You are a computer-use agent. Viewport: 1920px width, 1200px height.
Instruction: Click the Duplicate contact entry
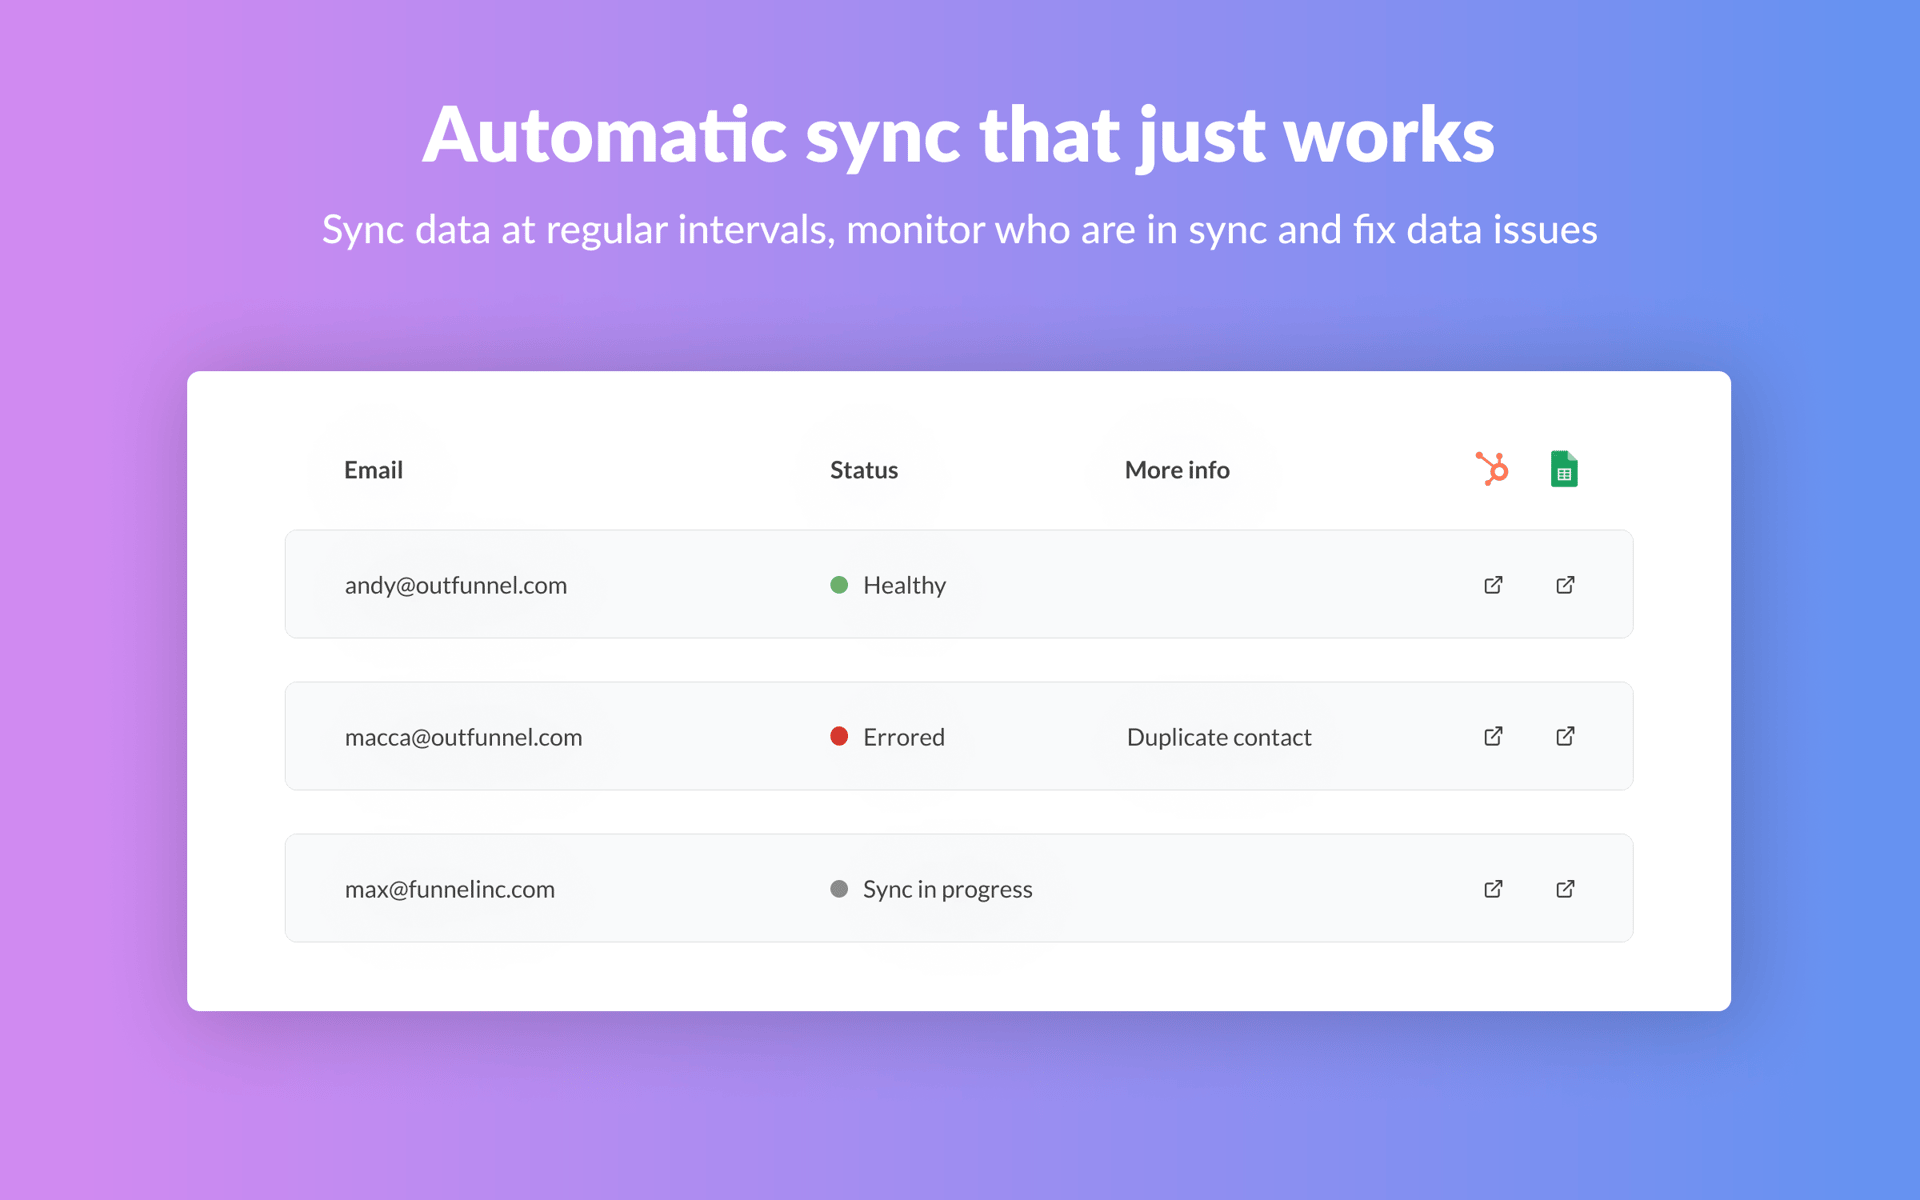coord(1218,736)
